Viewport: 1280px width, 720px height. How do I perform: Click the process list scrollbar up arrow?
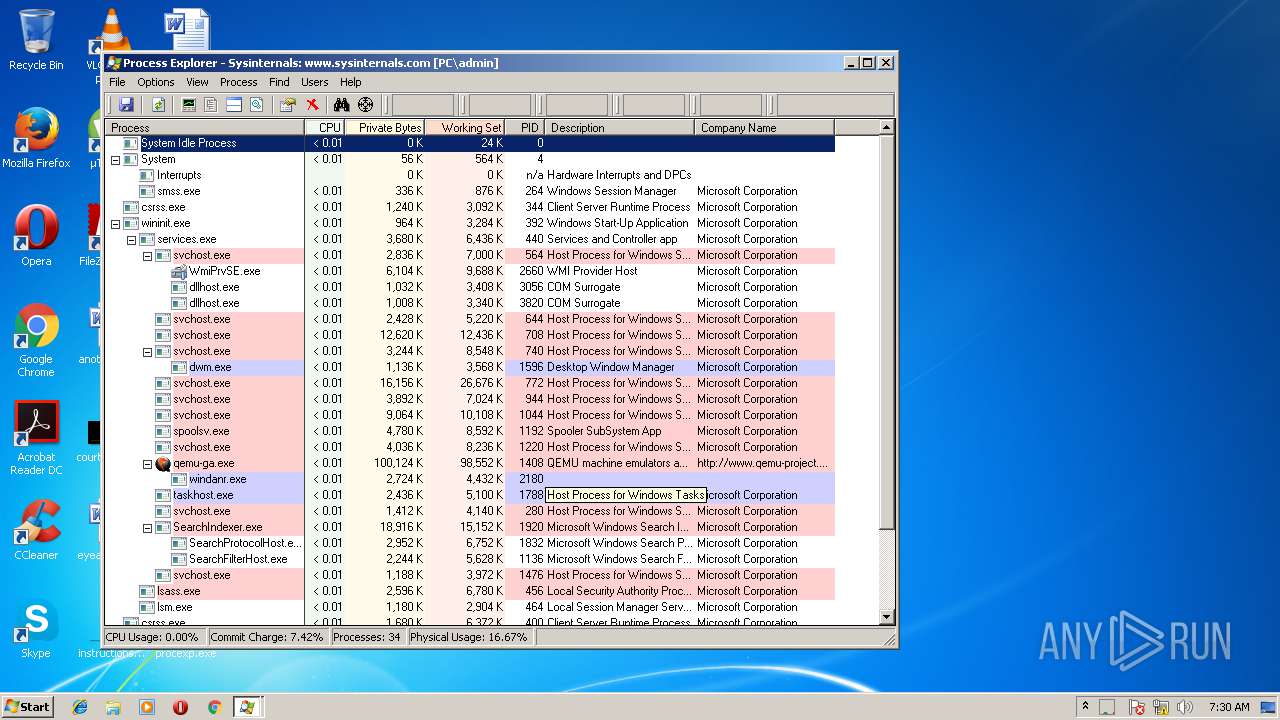(886, 128)
